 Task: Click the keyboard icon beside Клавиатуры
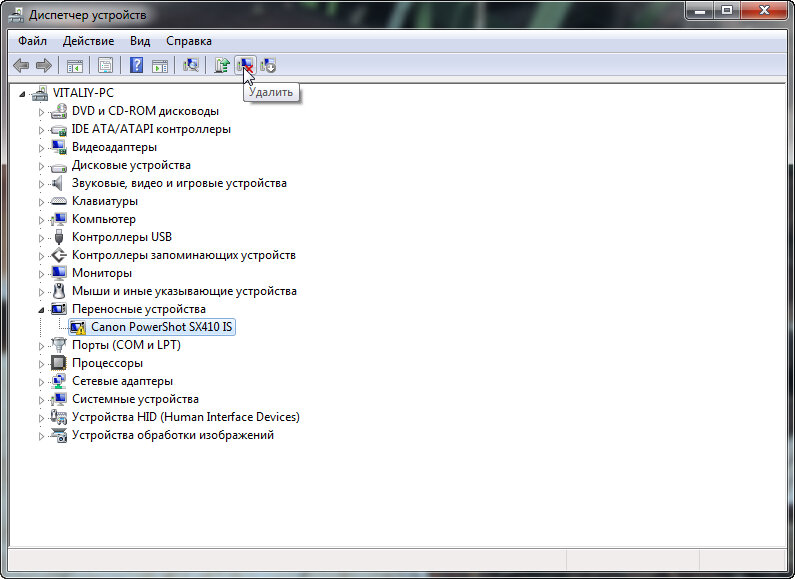pos(59,201)
